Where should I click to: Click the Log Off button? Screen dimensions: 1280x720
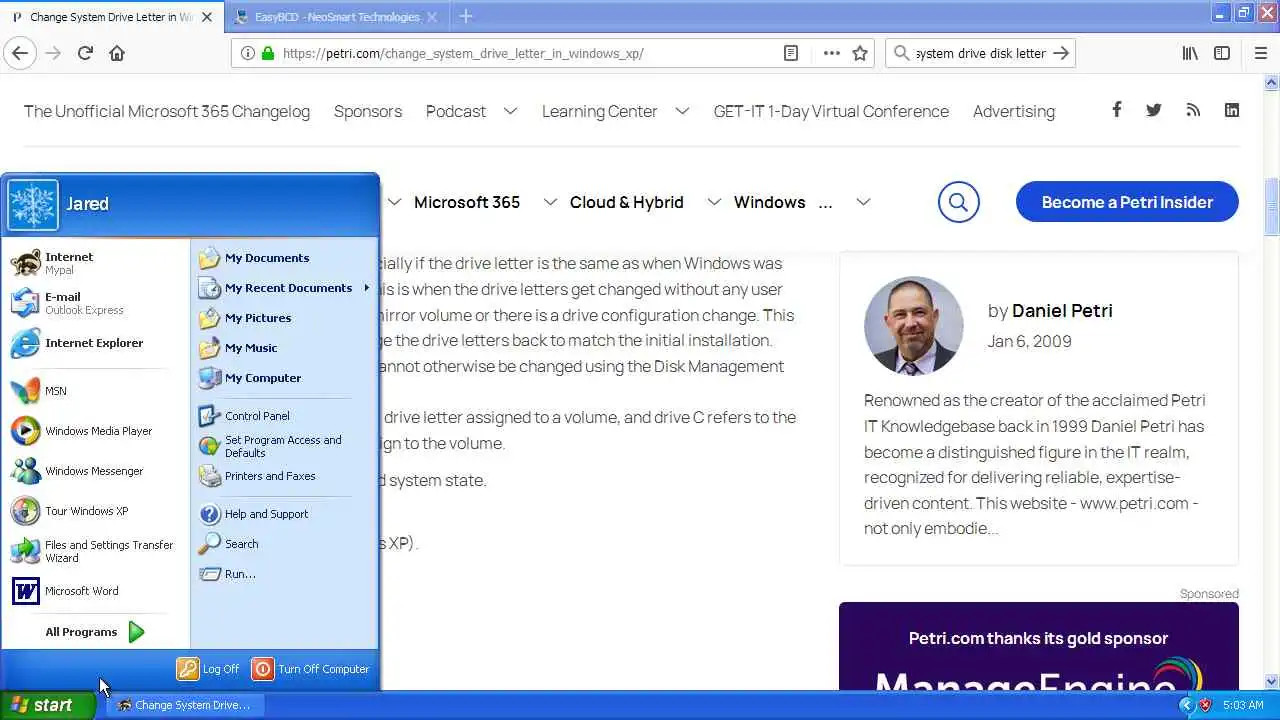[x=208, y=669]
